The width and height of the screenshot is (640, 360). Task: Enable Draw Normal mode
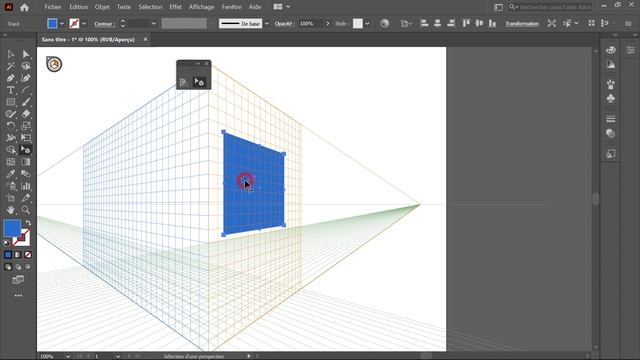[x=8, y=267]
